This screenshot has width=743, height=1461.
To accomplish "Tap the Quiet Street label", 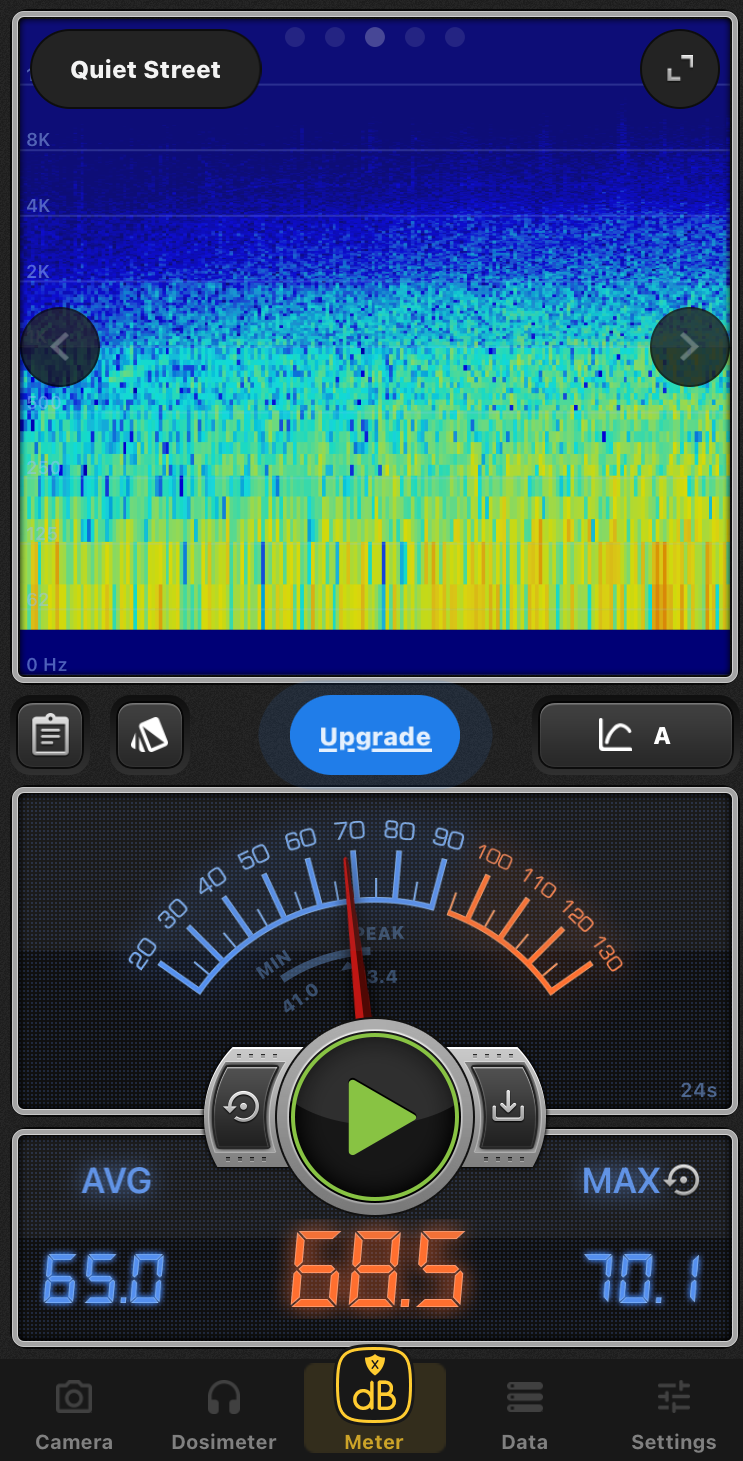I will pos(146,70).
